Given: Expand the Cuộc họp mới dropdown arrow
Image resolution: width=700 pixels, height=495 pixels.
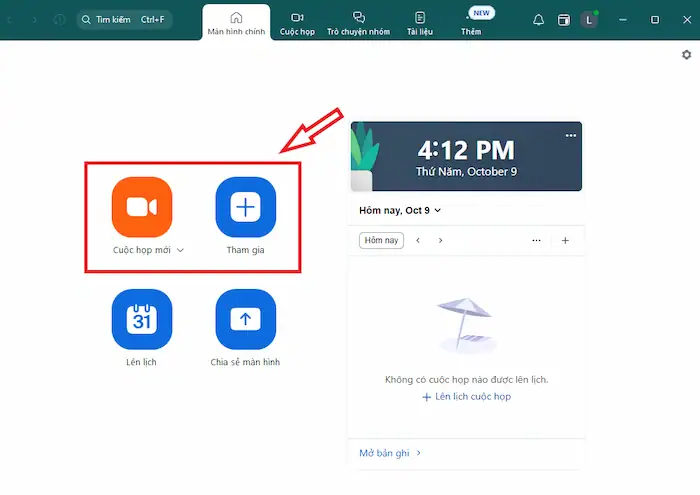Looking at the screenshot, I should [x=180, y=250].
